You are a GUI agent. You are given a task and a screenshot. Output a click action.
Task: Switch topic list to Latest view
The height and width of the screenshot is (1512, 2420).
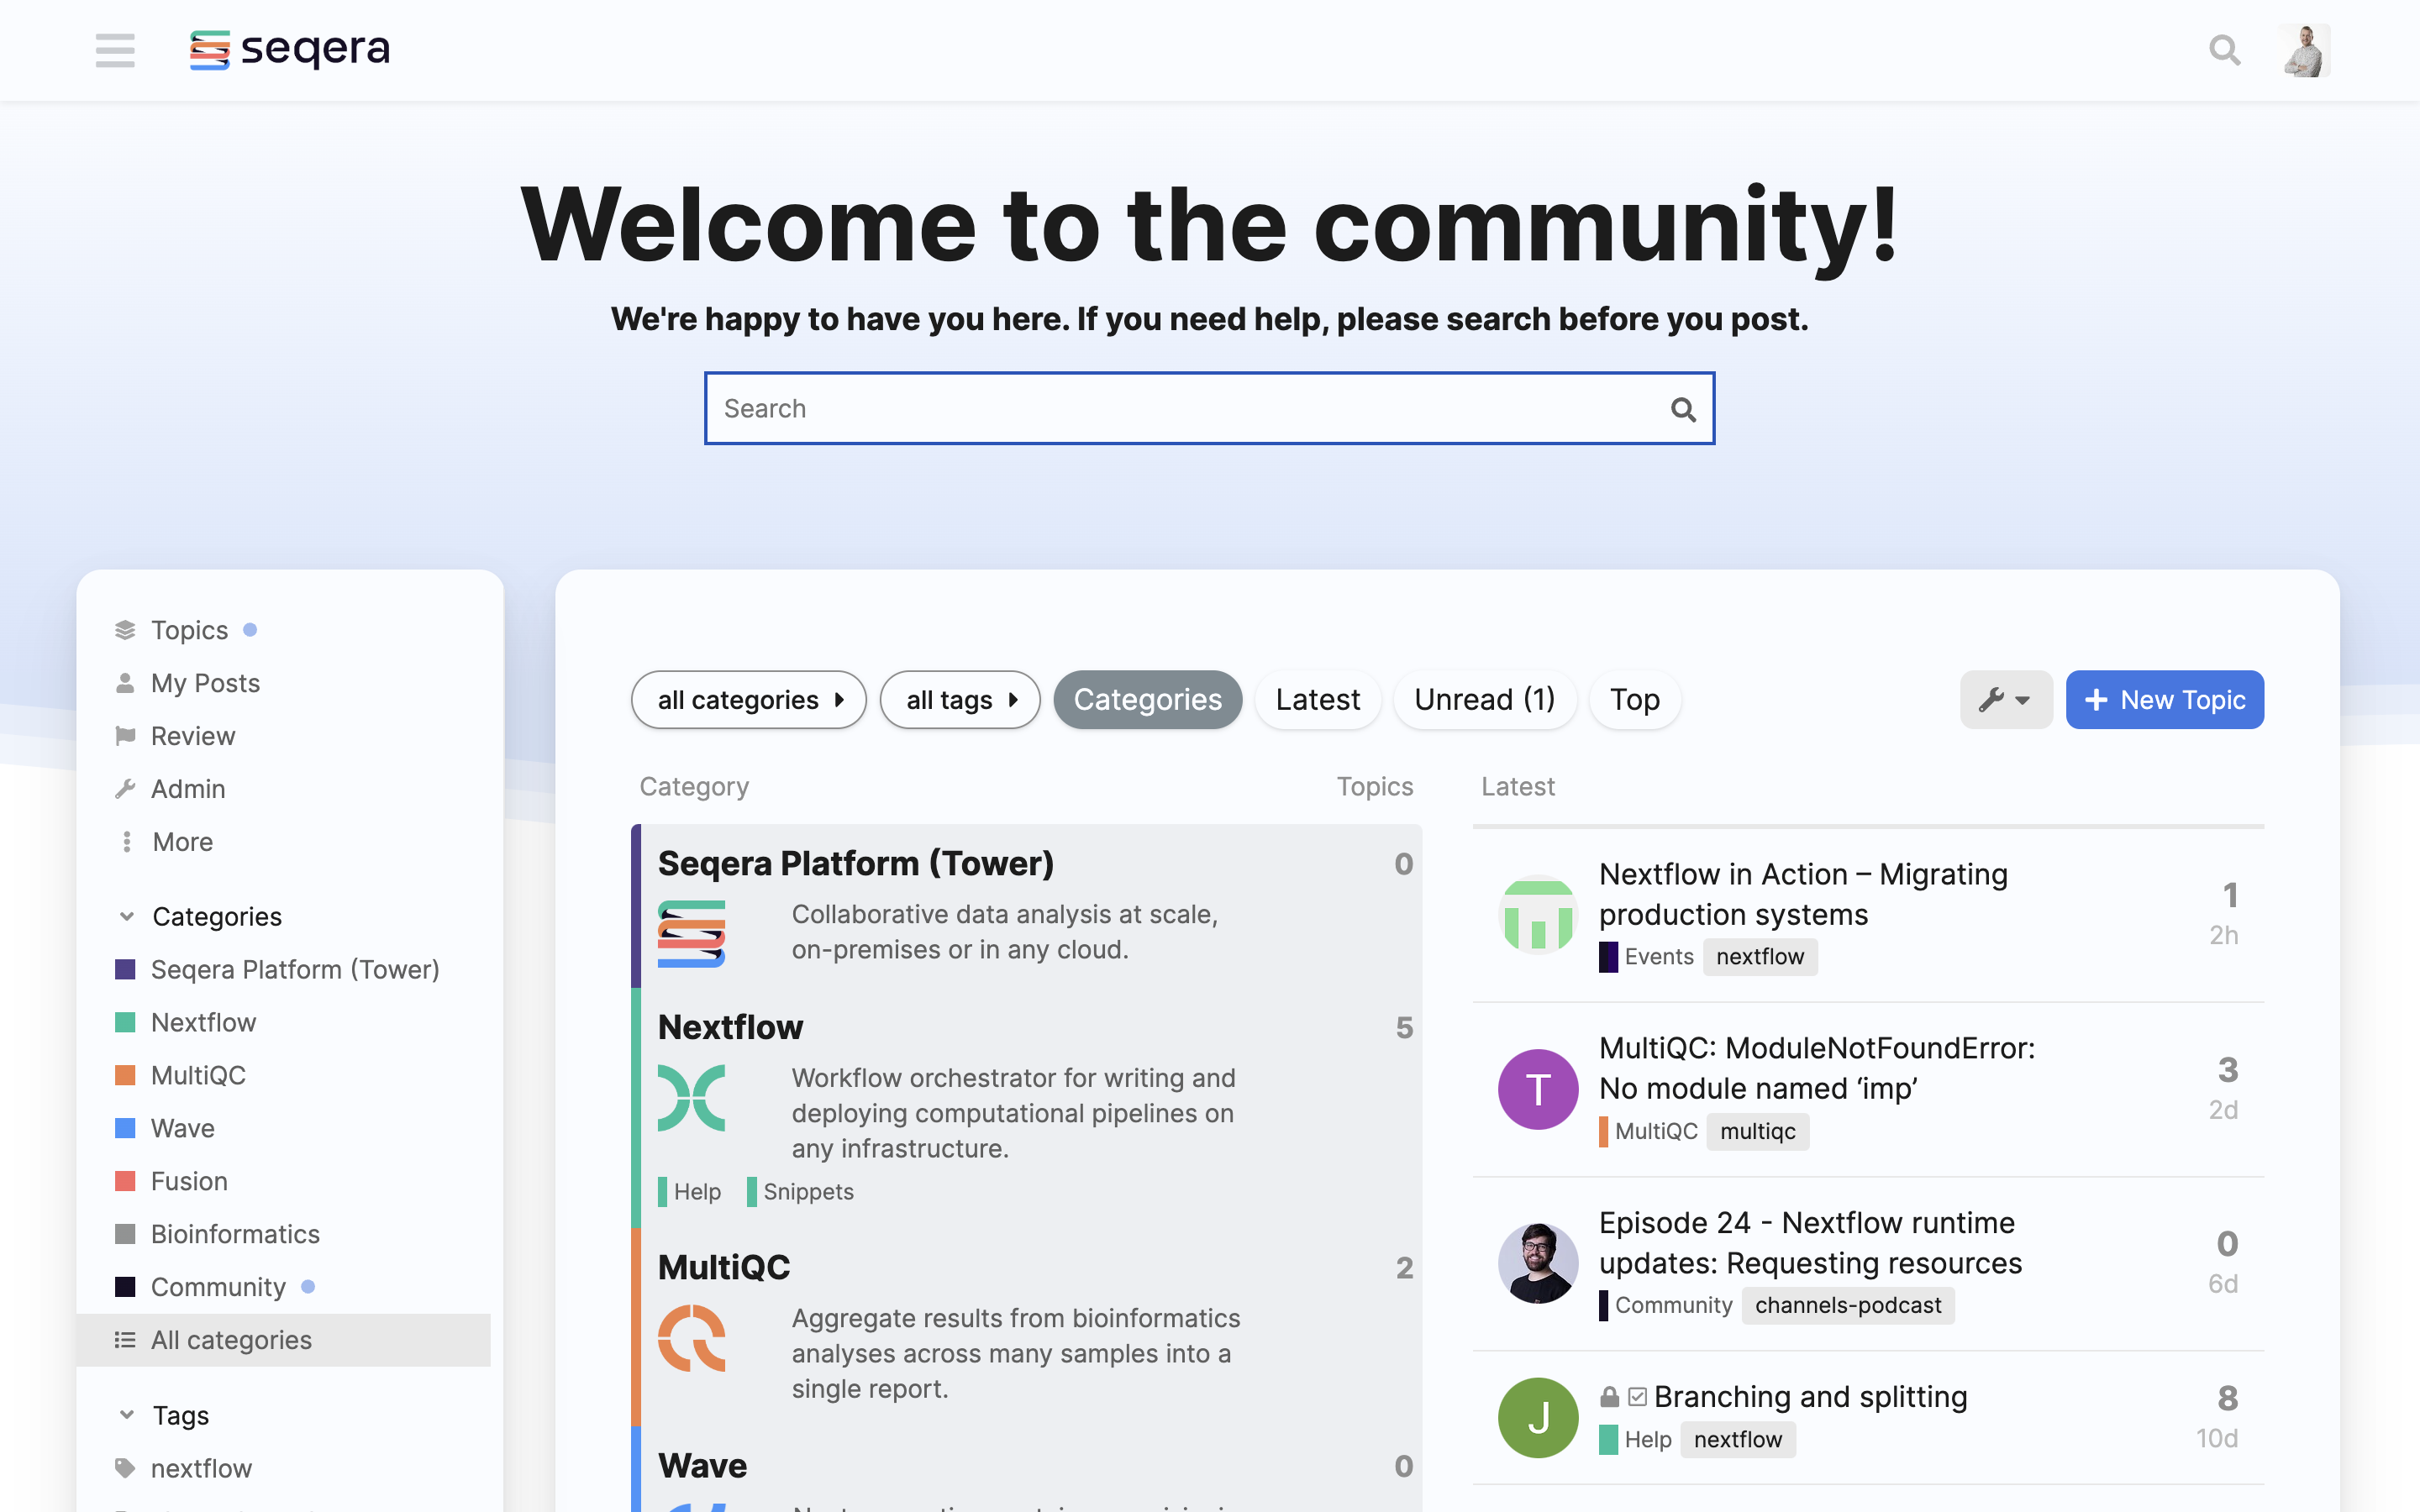[1317, 699]
